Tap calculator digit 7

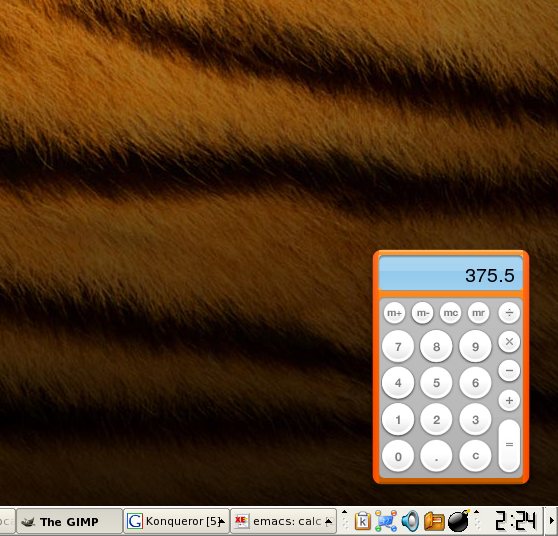click(x=398, y=346)
